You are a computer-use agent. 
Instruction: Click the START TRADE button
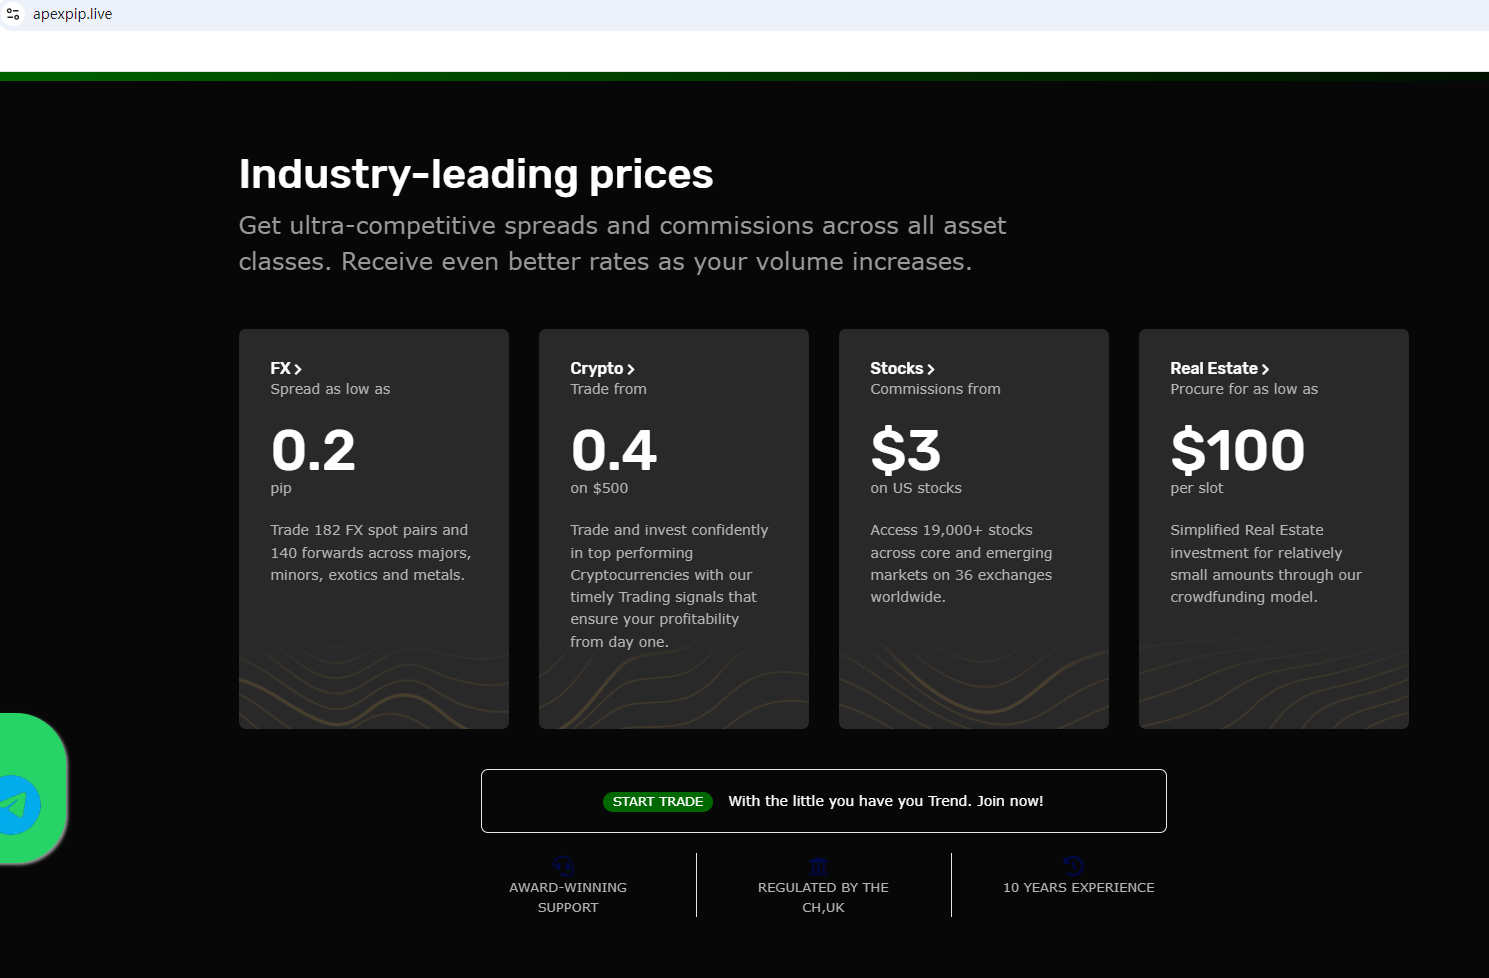tap(658, 801)
